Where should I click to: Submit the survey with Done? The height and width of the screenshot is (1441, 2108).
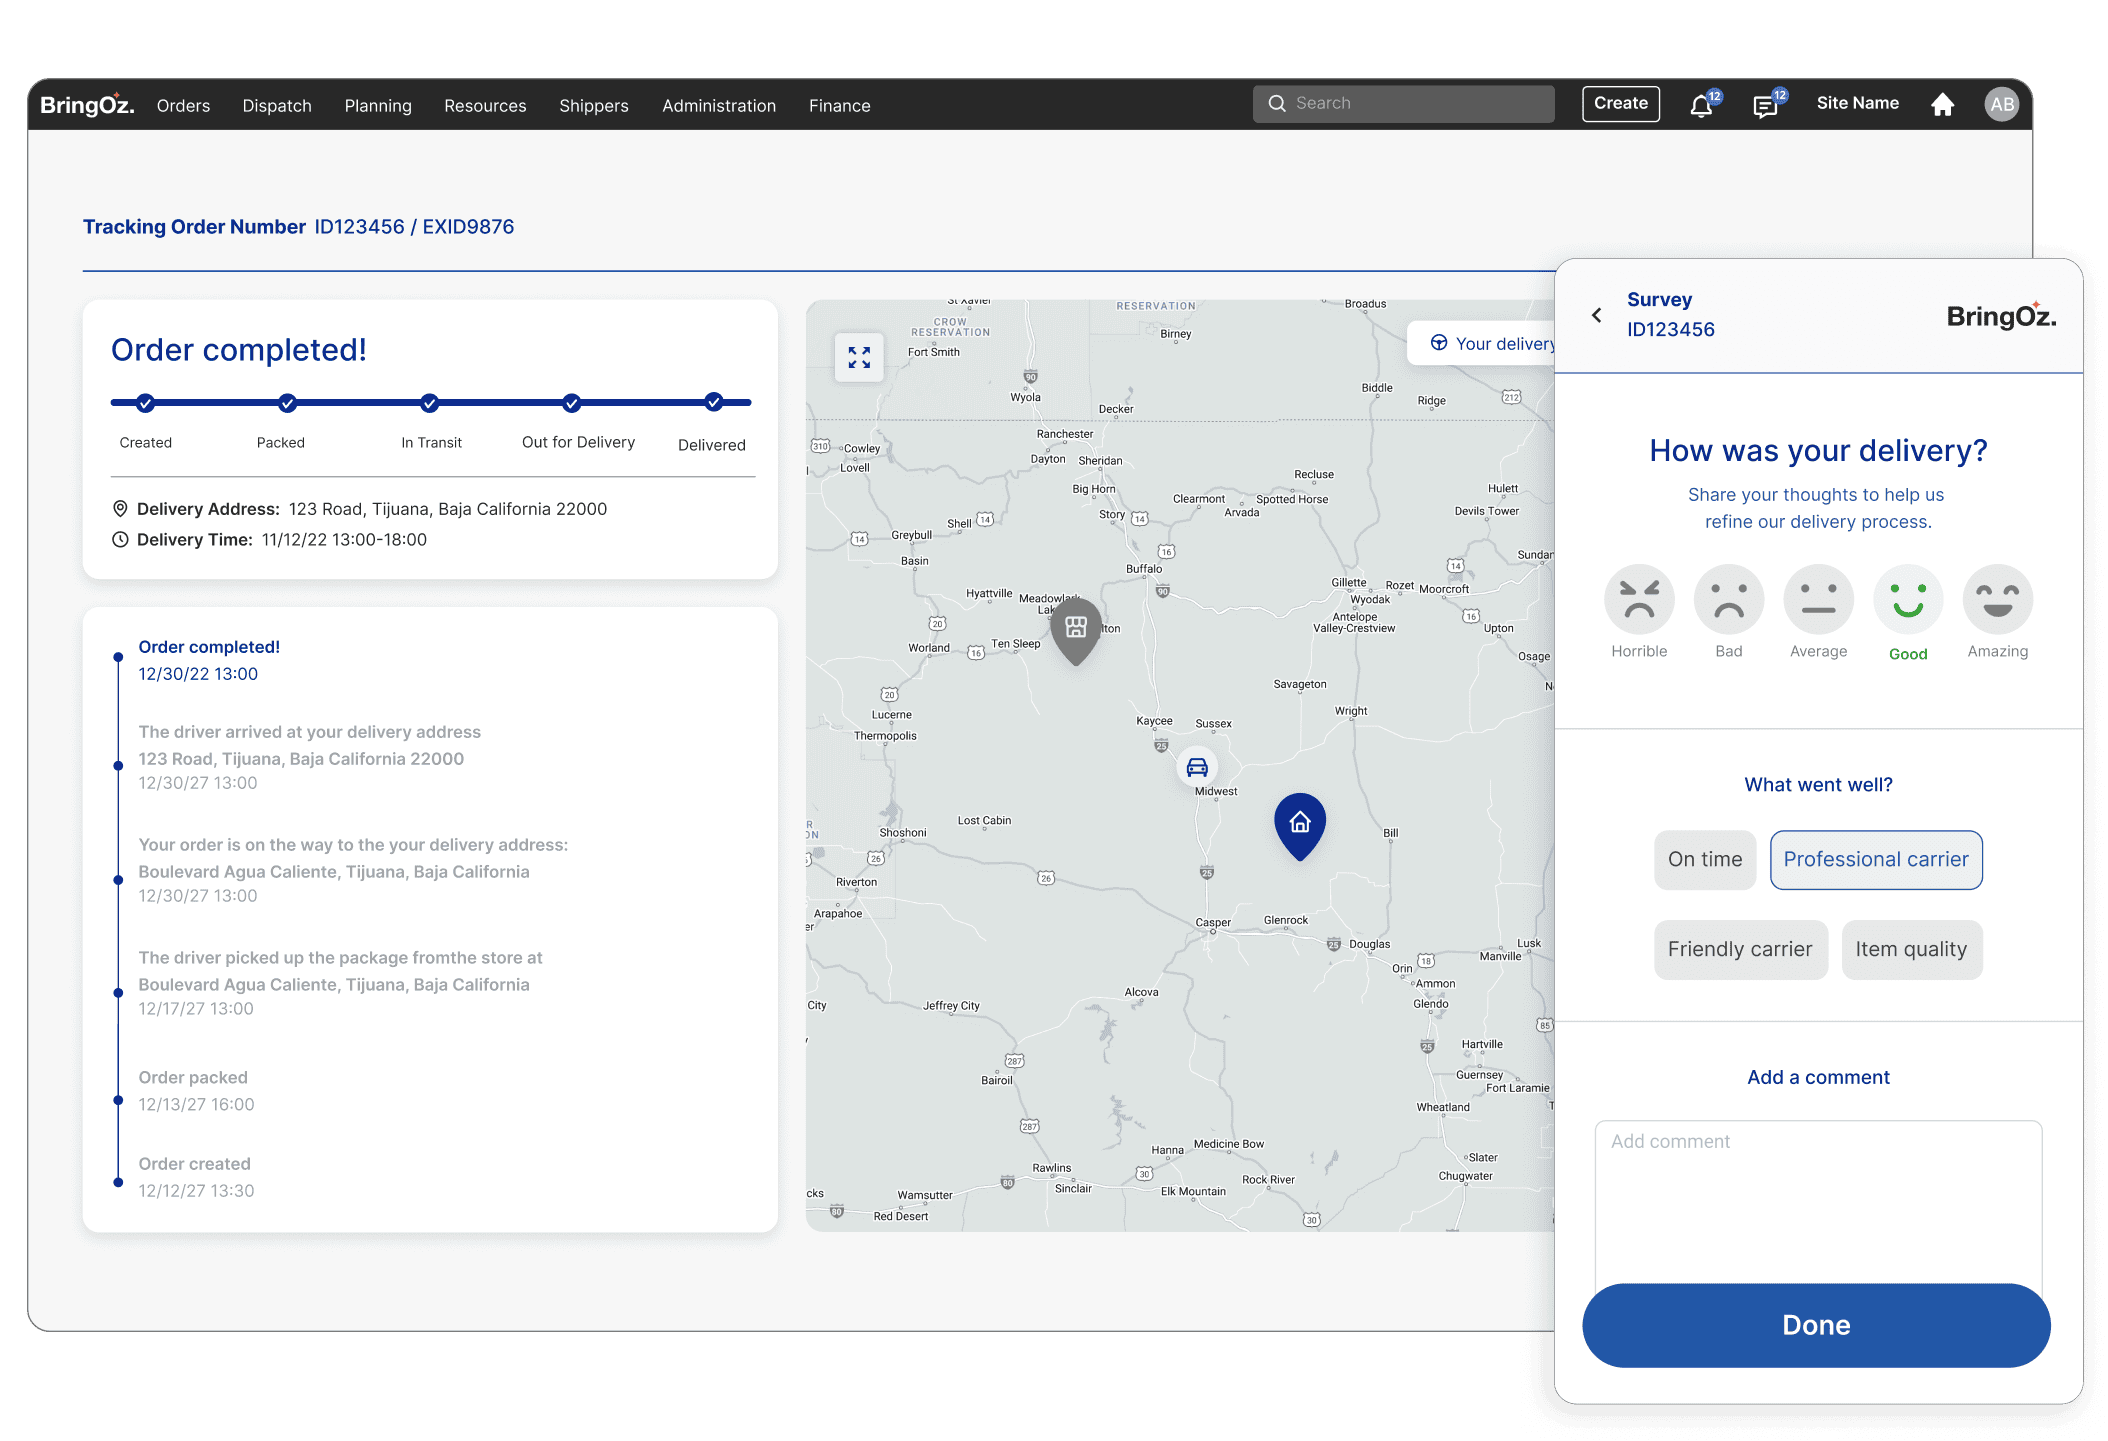pos(1816,1326)
